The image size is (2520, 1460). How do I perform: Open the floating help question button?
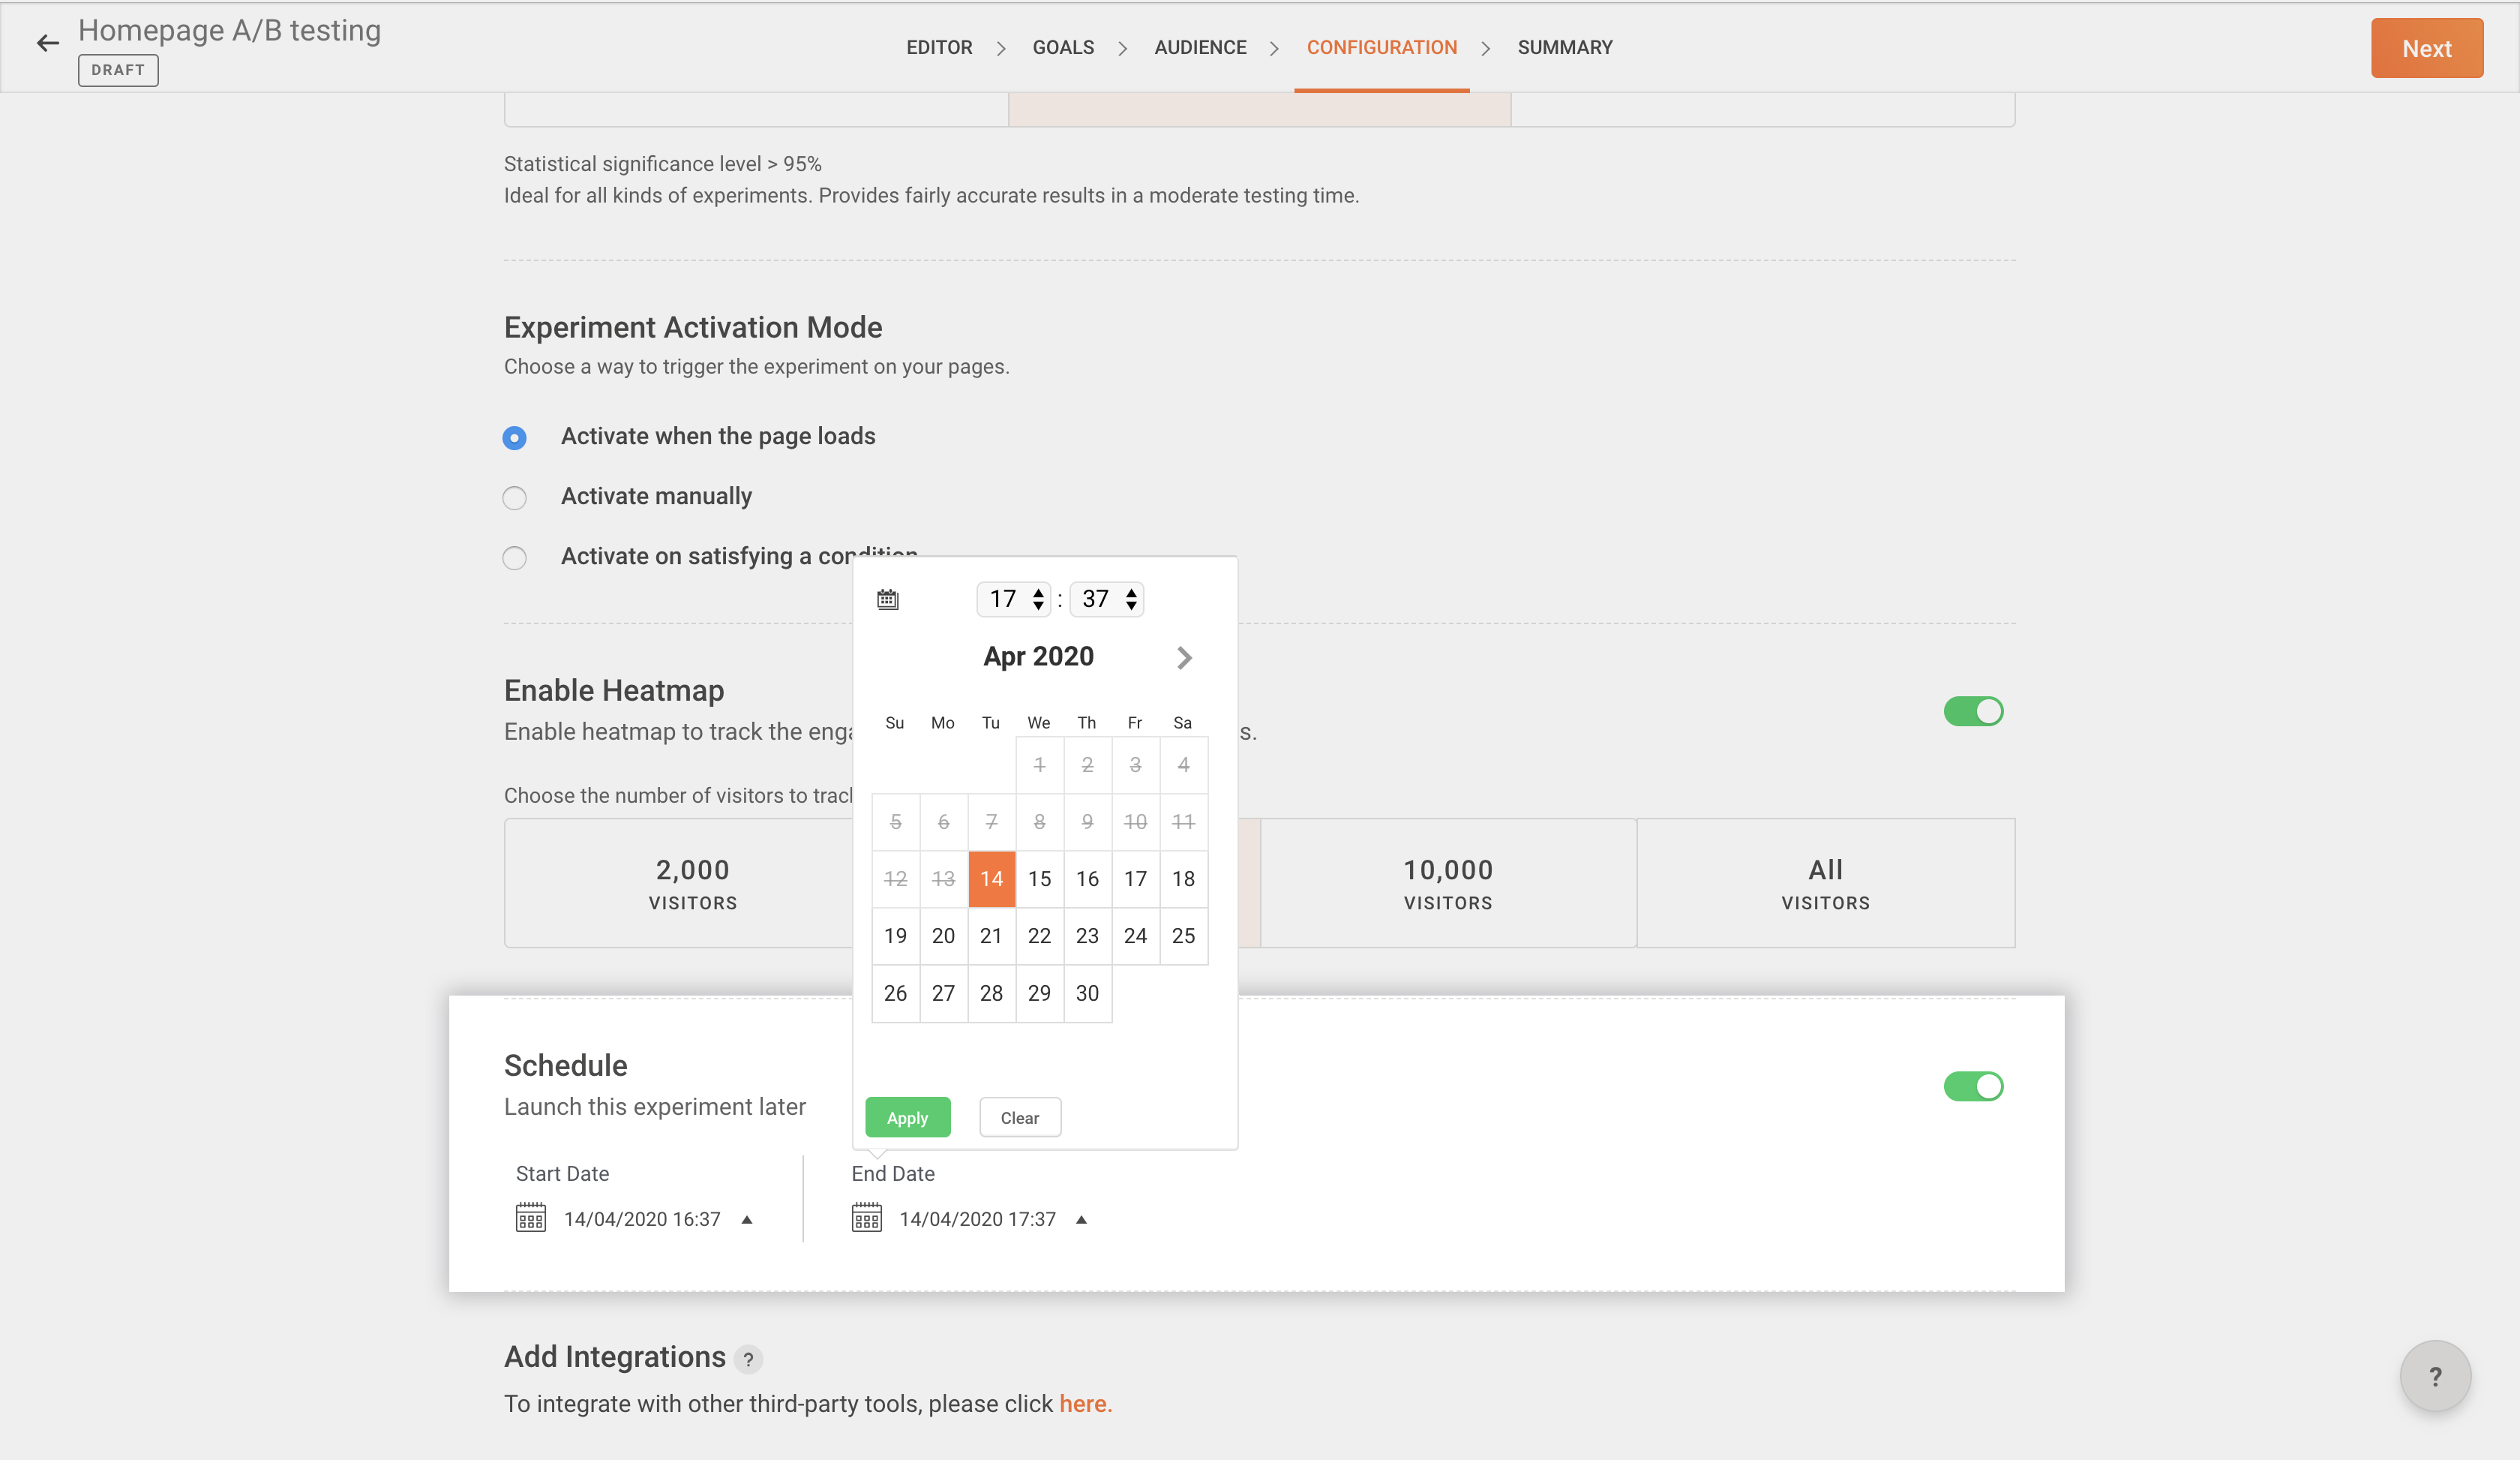pos(2435,1376)
